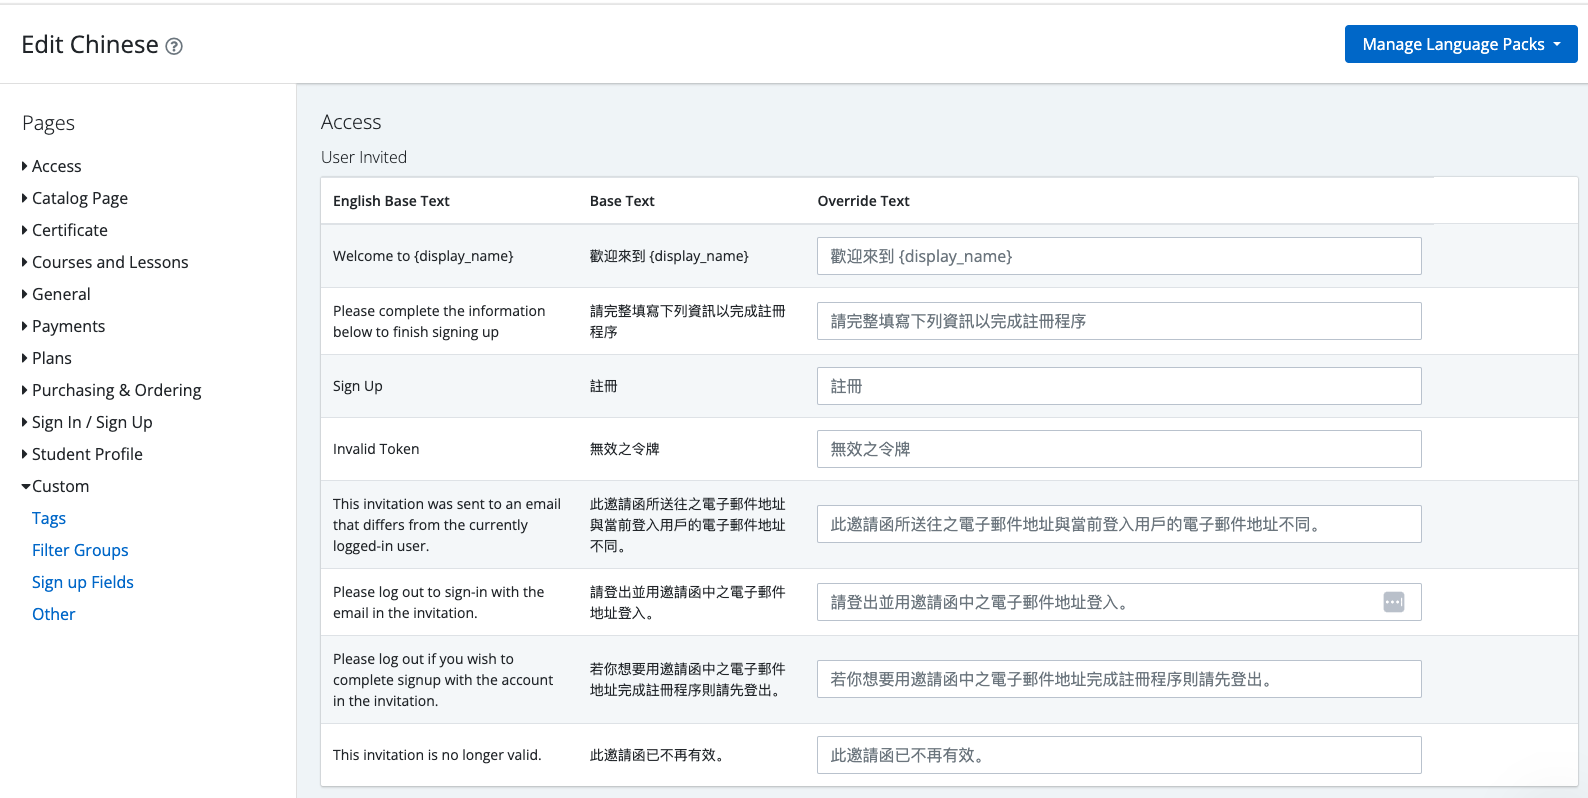
Task: Click 'Invalid Token' English base text
Action: pos(376,449)
